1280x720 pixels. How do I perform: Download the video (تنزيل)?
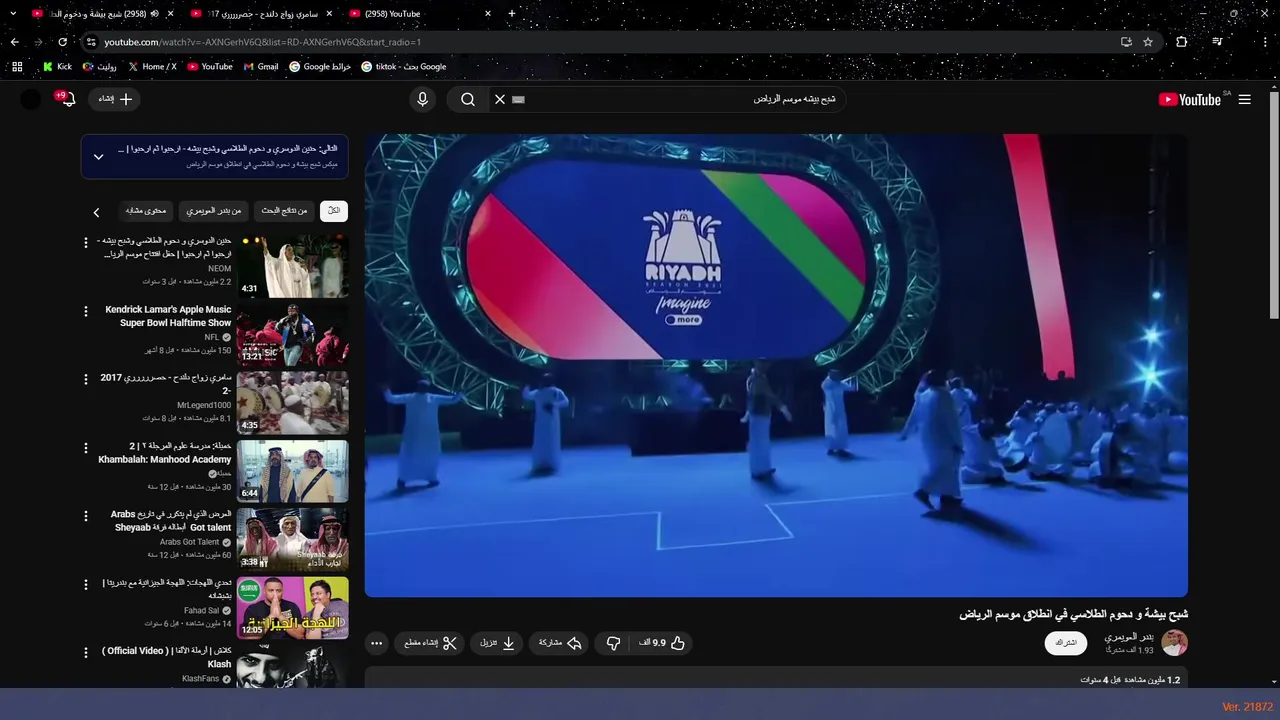coord(496,643)
